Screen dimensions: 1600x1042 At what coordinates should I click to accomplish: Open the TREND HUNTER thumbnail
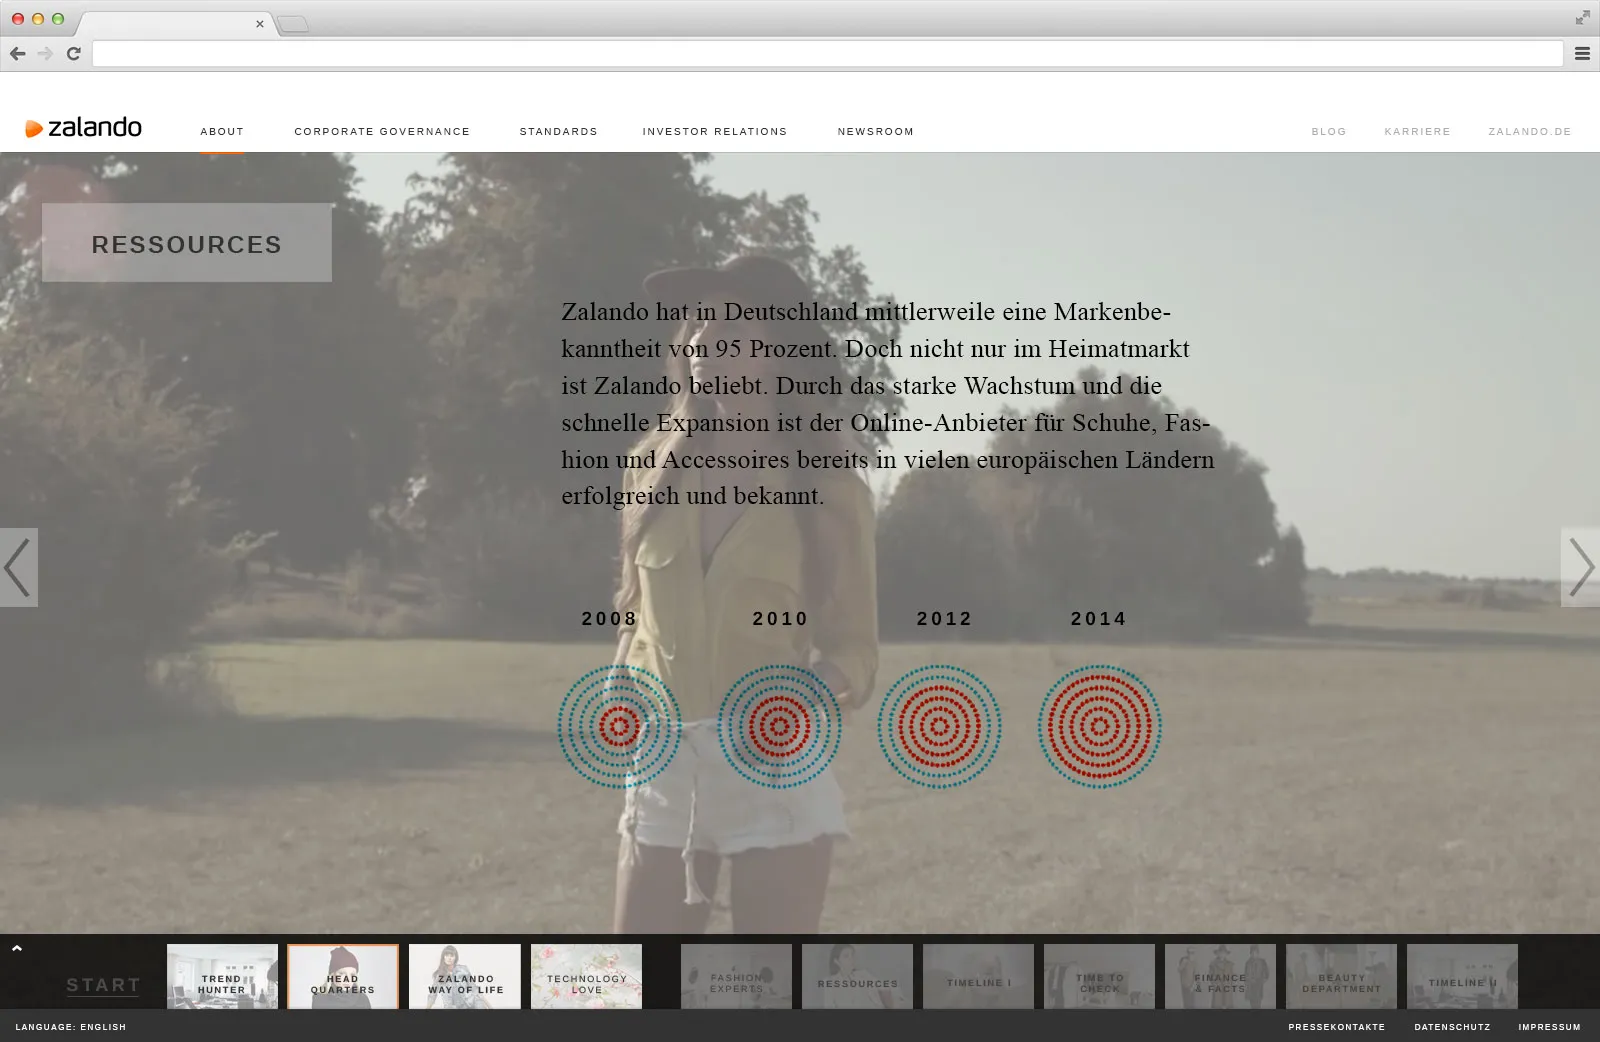[x=222, y=976]
